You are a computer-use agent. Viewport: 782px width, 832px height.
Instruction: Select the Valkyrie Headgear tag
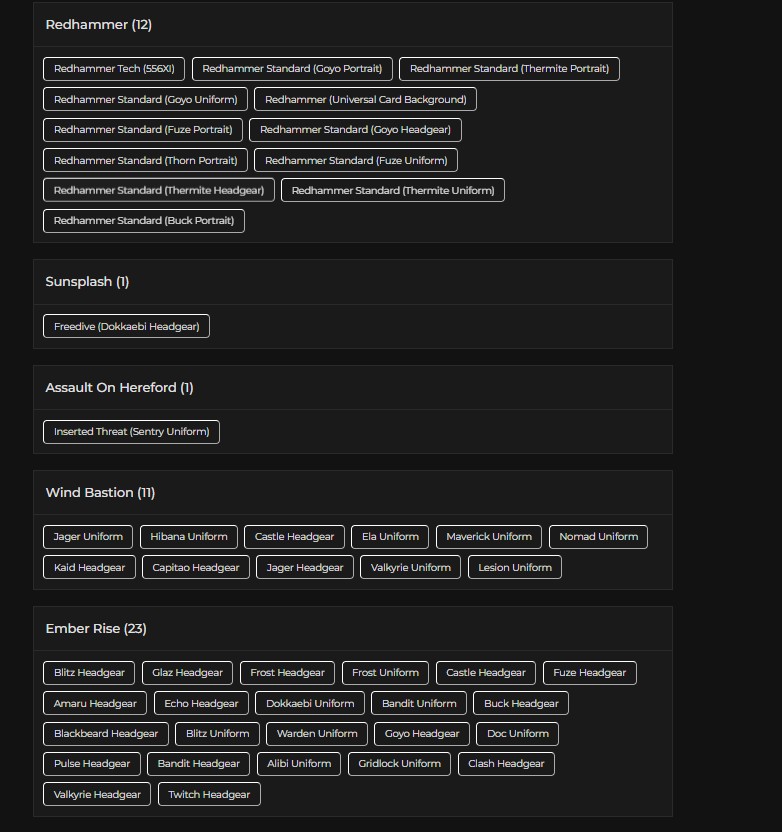tap(97, 794)
